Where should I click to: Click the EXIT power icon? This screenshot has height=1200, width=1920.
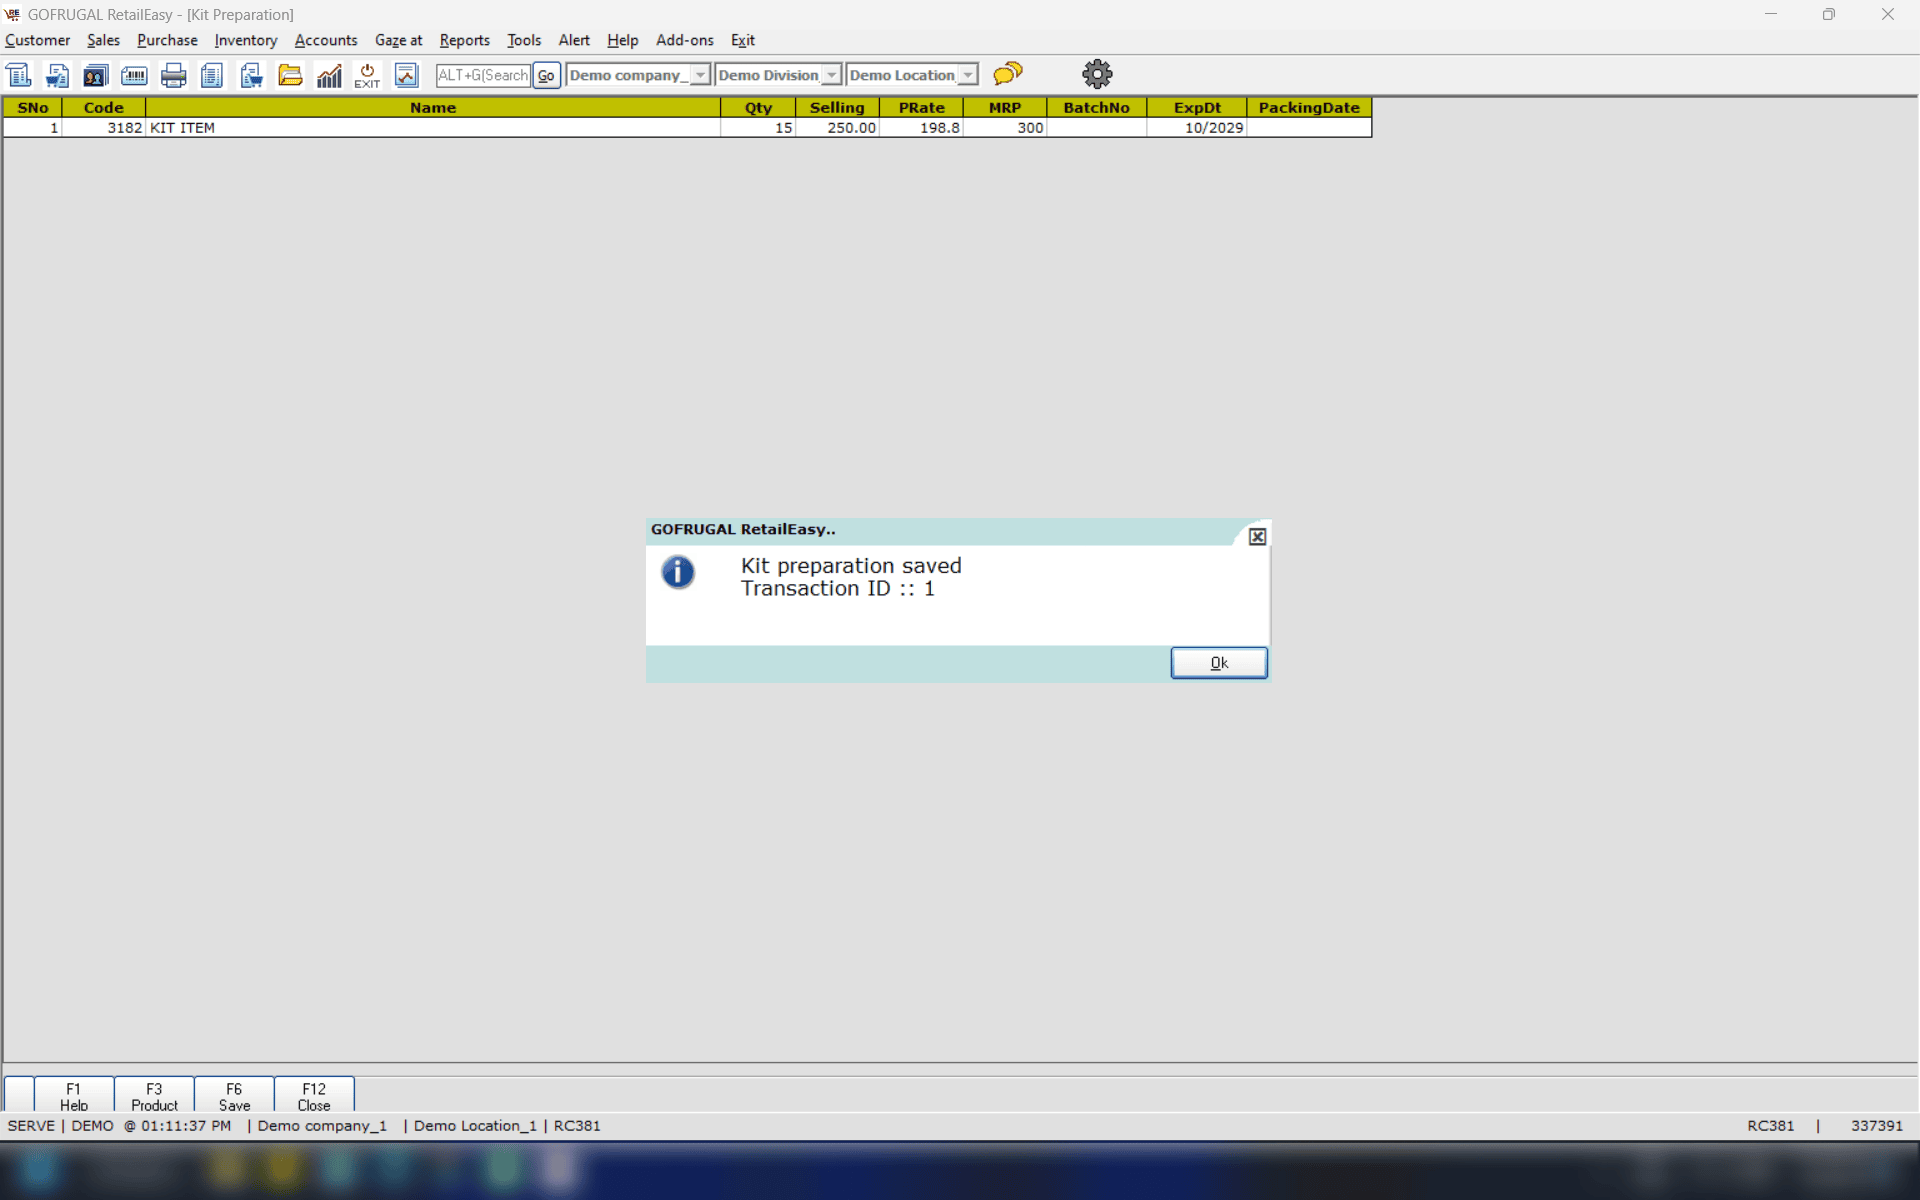(x=367, y=75)
